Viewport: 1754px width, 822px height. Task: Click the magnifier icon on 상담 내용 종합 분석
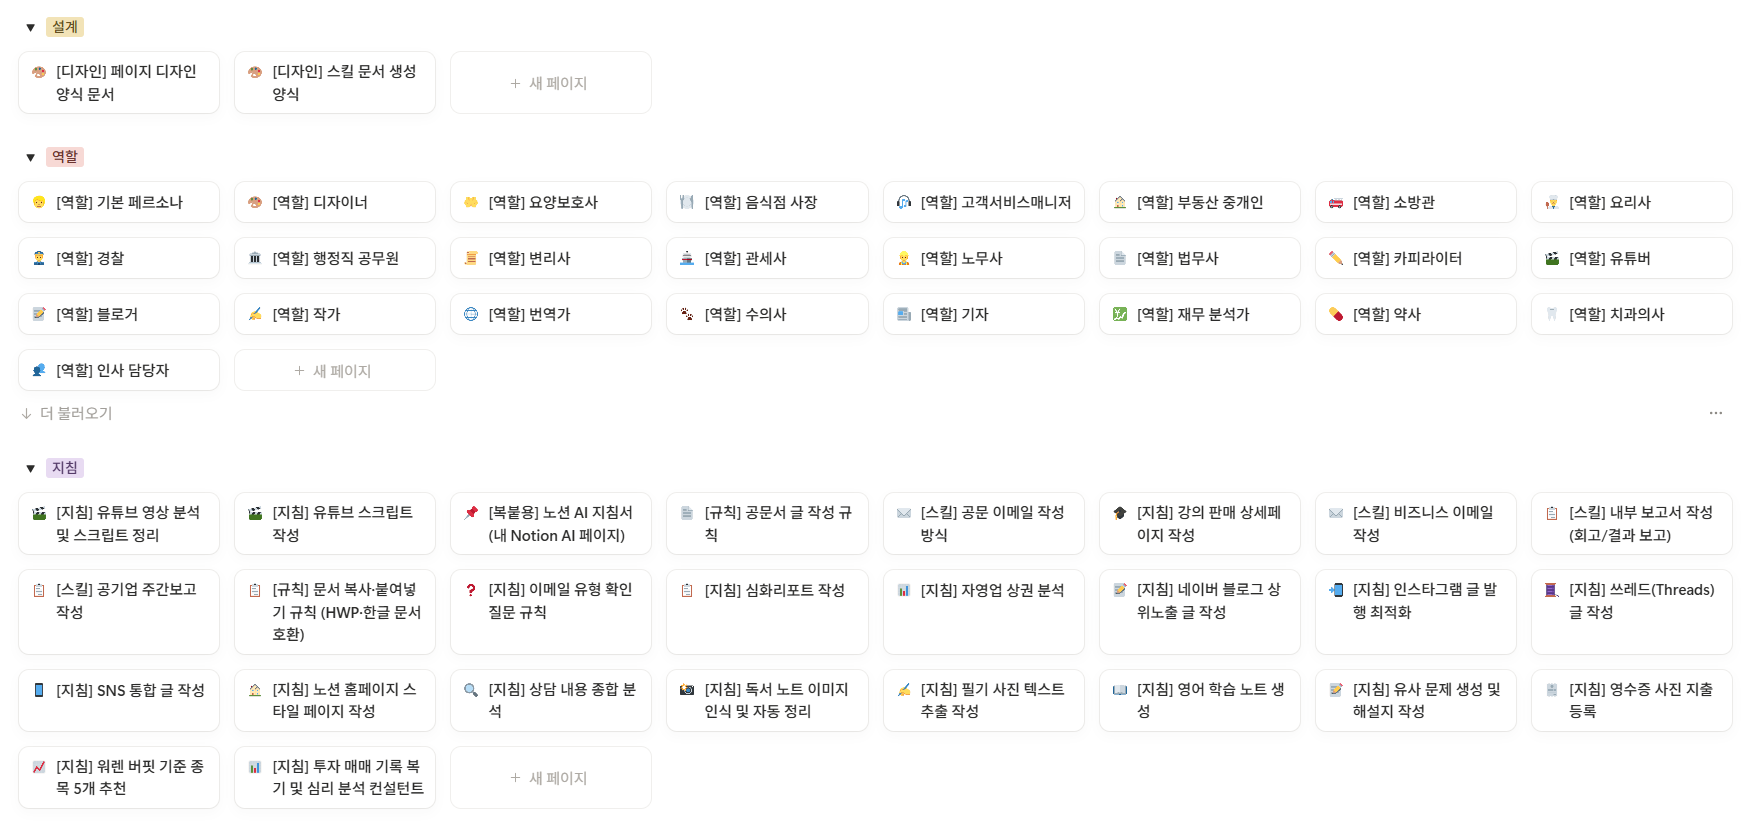471,690
